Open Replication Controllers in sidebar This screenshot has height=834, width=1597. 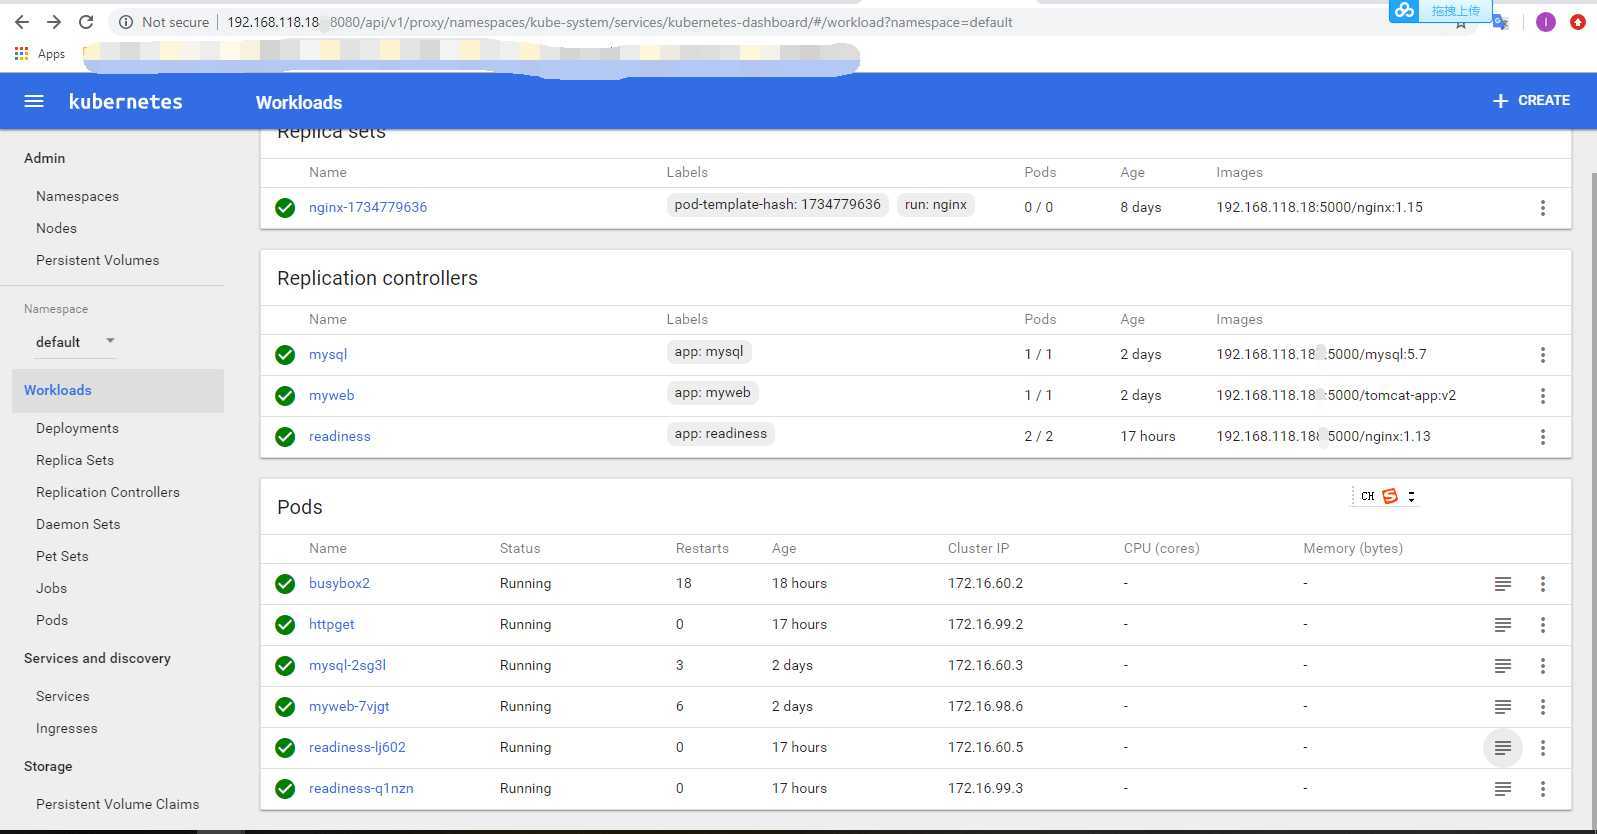click(x=108, y=492)
